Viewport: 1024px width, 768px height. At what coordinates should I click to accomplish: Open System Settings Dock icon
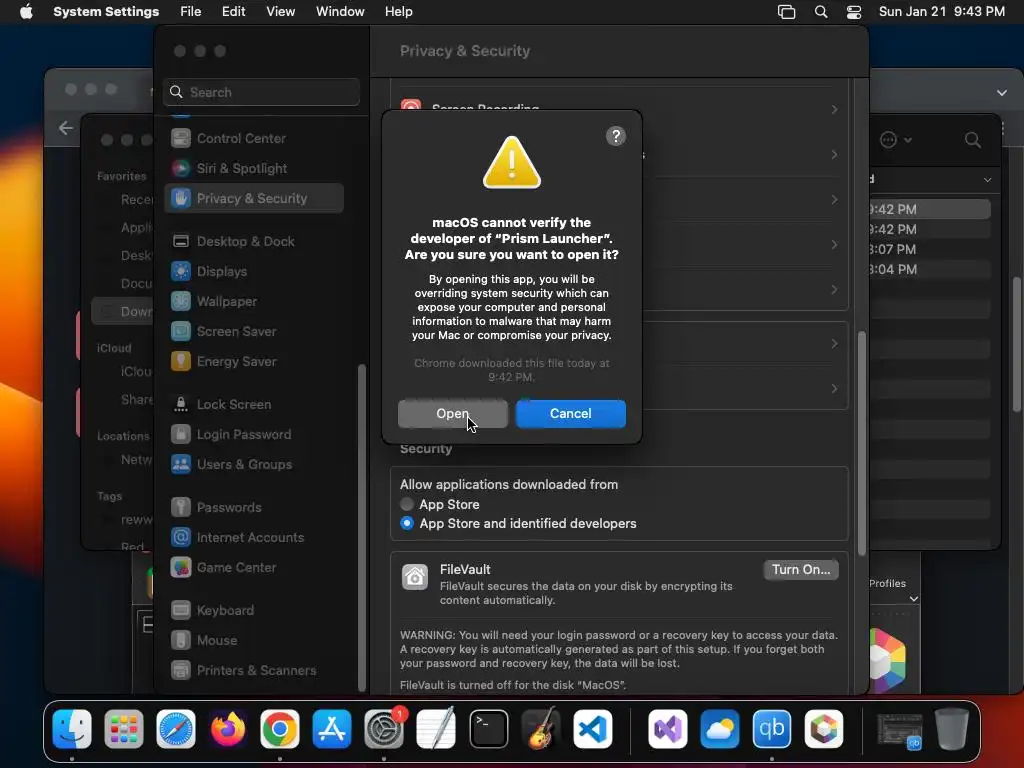pyautogui.click(x=384, y=729)
